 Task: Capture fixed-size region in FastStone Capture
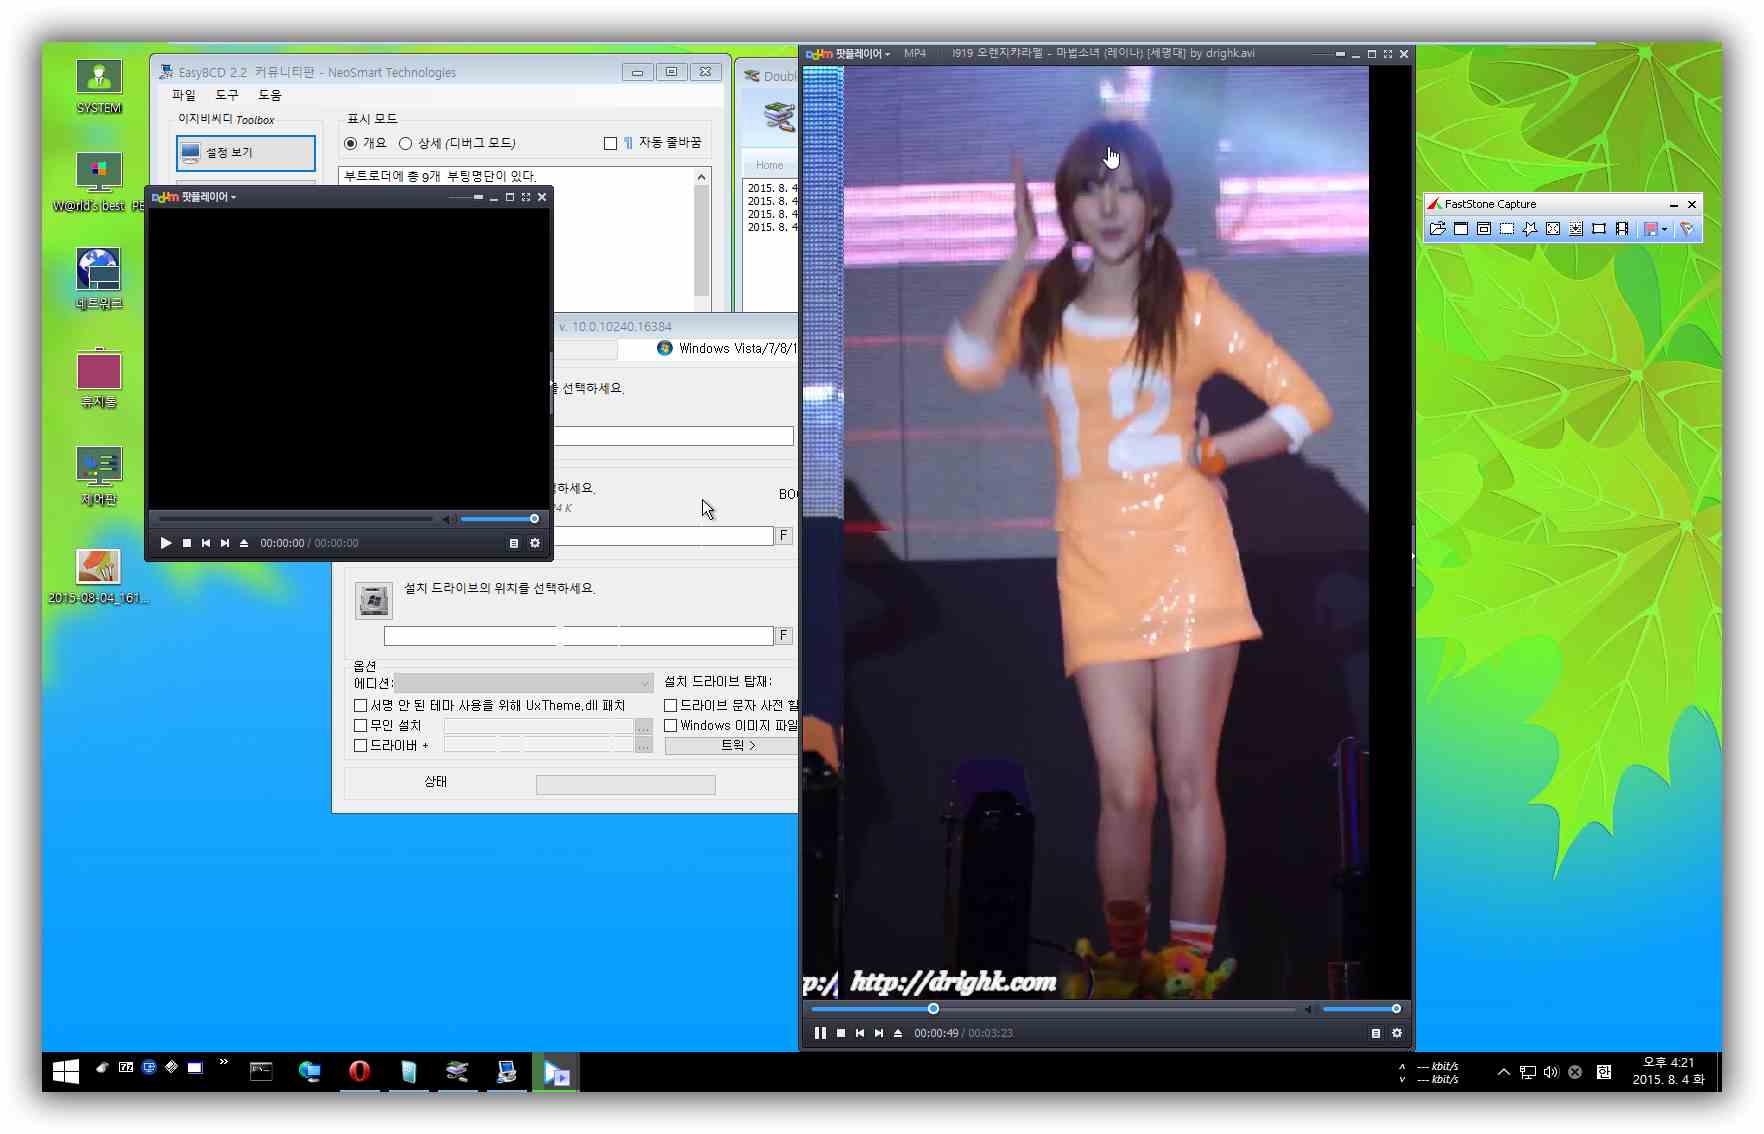pos(1599,229)
